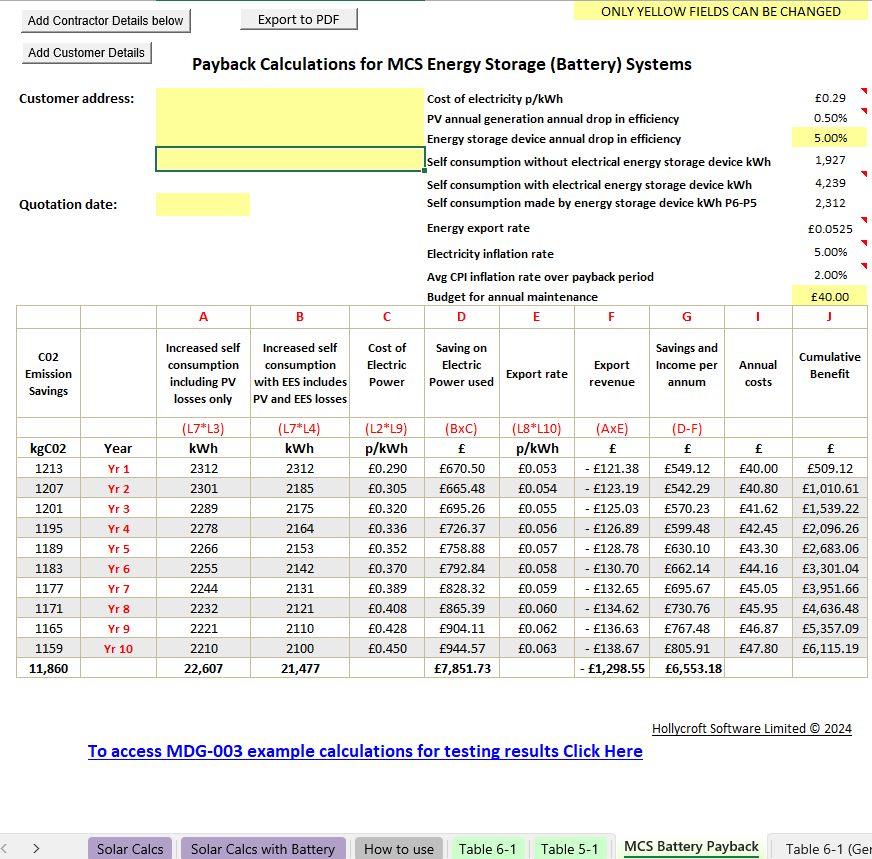Switch to the Solar Calcs sheet tab
Screen dimensions: 872x859
130,848
